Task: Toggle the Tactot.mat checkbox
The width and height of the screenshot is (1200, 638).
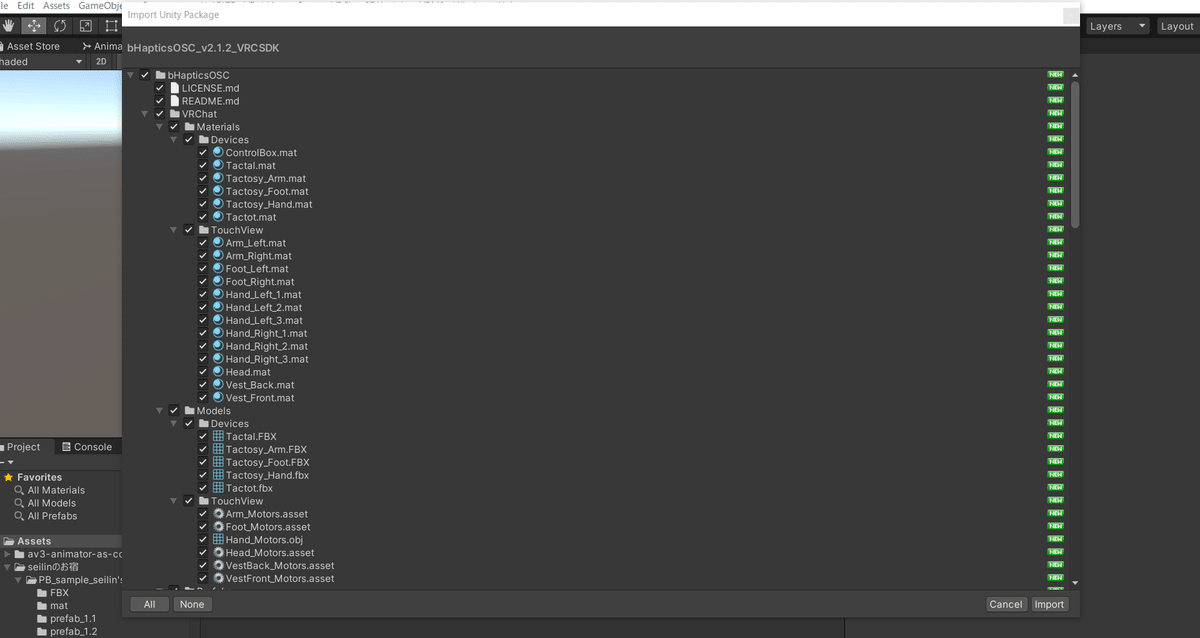Action: tap(203, 217)
